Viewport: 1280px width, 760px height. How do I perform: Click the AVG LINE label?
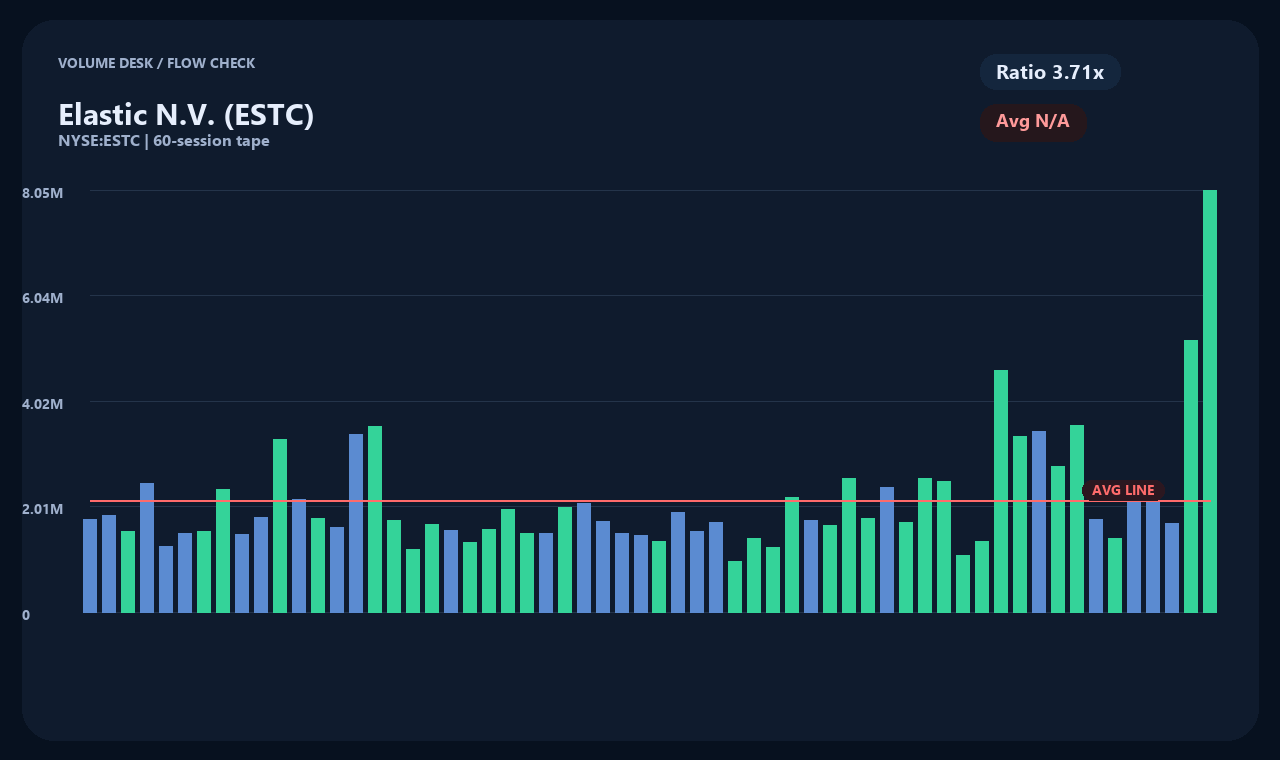click(x=1123, y=490)
